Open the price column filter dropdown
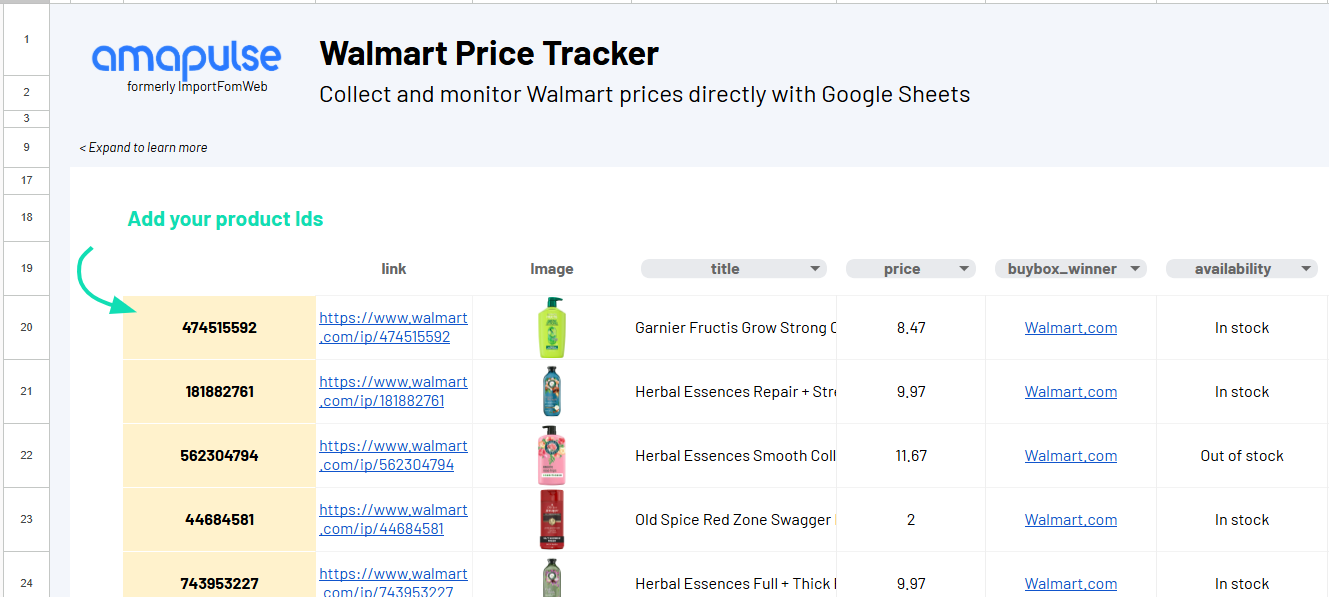 coord(965,269)
